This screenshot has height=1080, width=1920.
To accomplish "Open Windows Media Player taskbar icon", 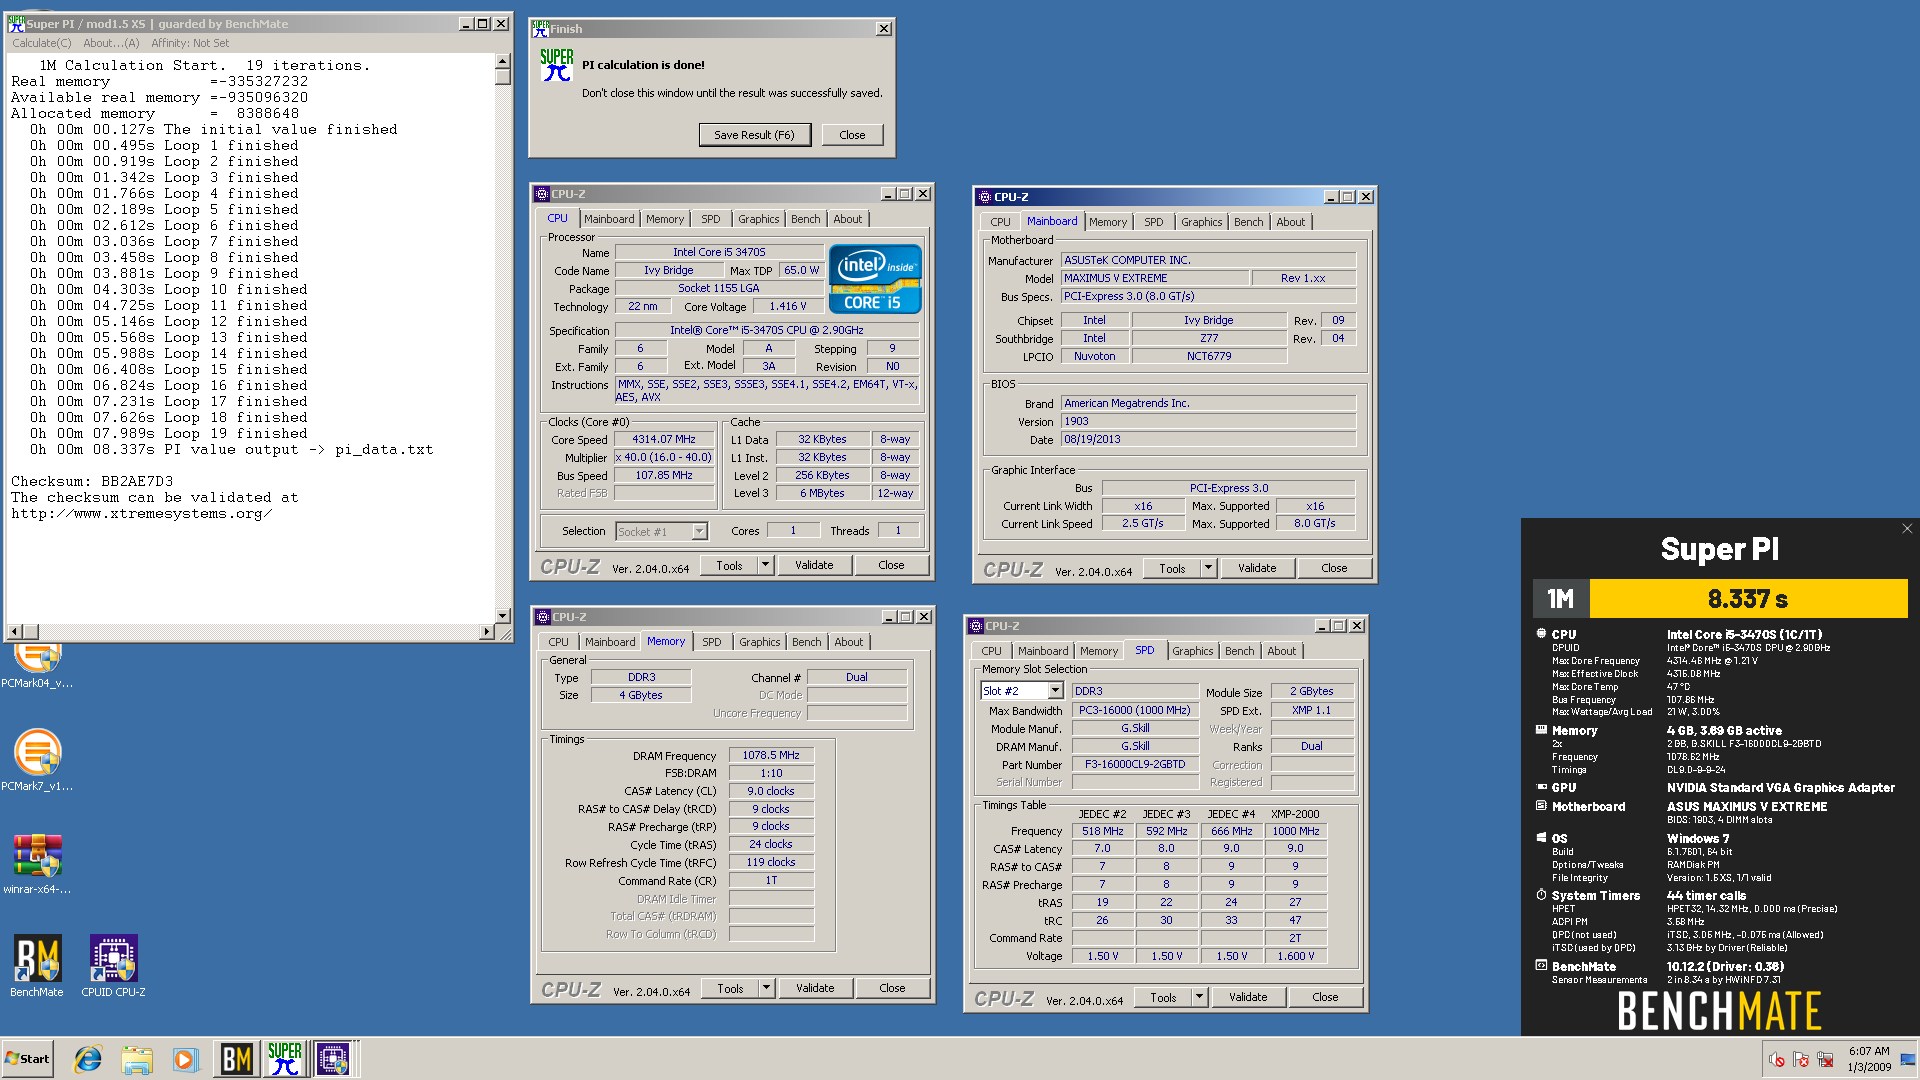I will pos(185,1059).
